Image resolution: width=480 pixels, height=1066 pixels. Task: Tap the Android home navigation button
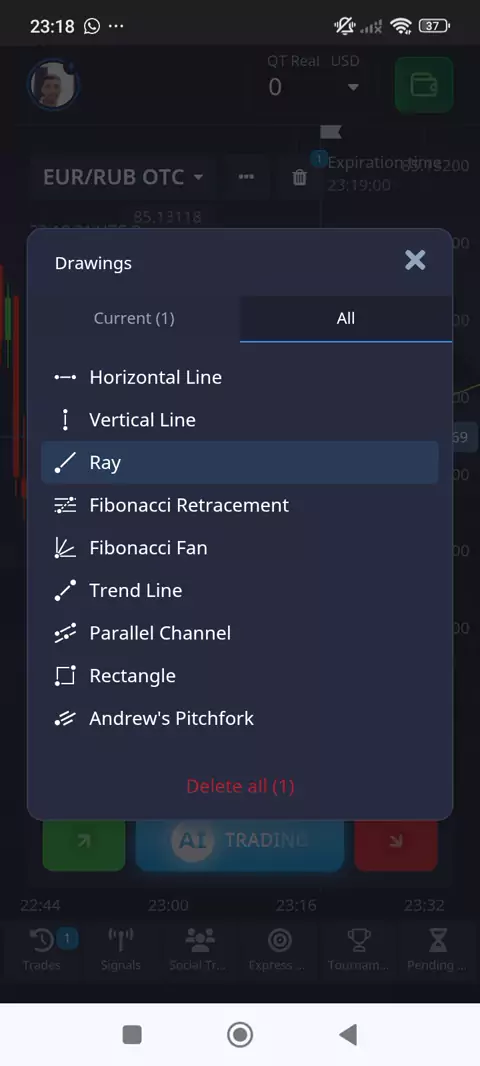[x=240, y=1035]
